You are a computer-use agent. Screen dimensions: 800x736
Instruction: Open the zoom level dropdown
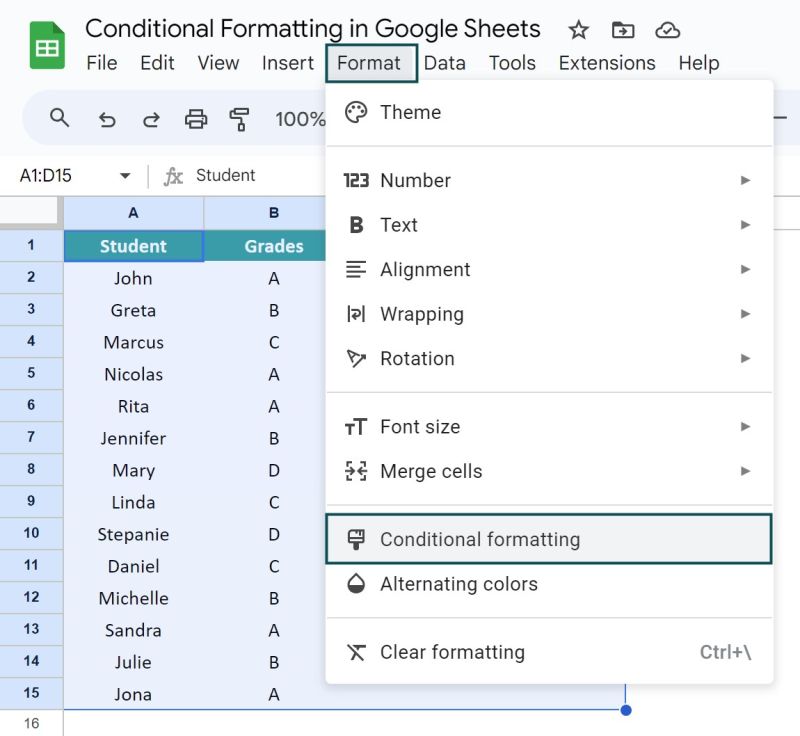301,118
